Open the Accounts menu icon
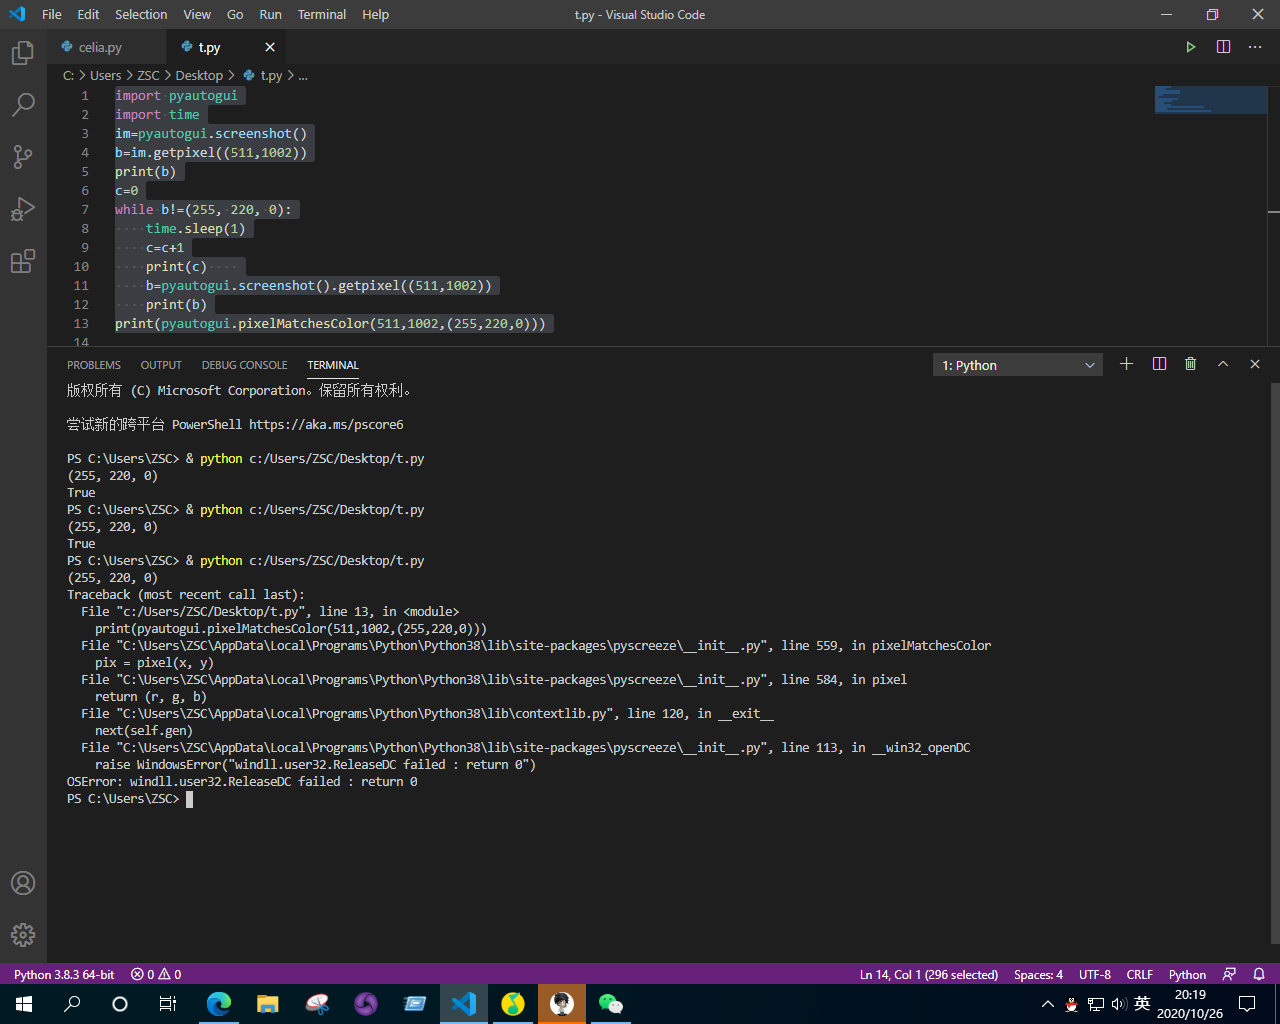The width and height of the screenshot is (1280, 1024). (x=23, y=883)
